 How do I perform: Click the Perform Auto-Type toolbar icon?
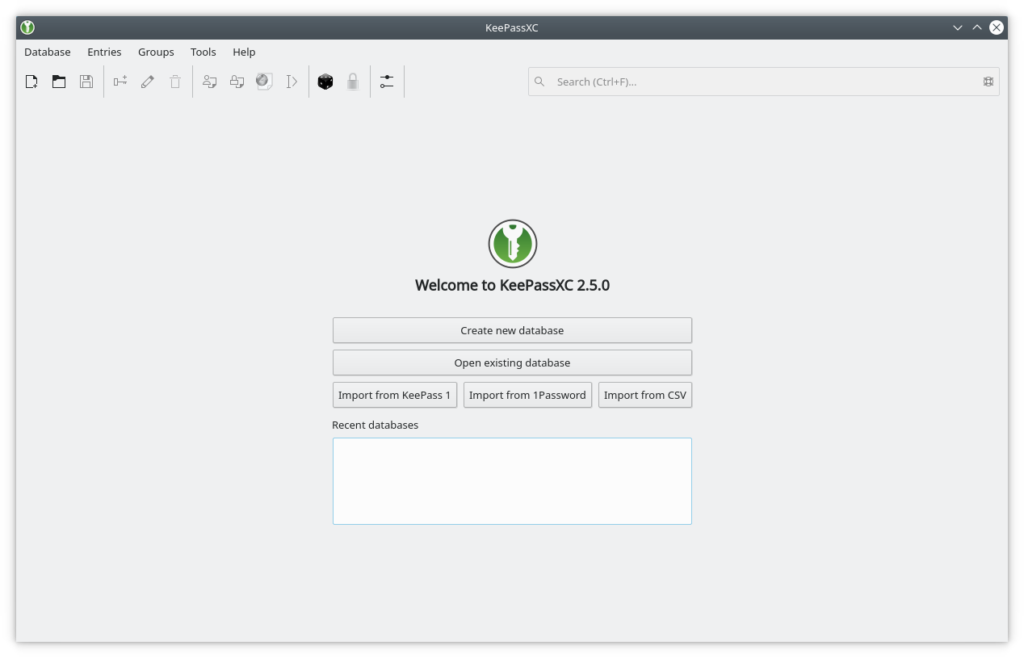pos(291,82)
